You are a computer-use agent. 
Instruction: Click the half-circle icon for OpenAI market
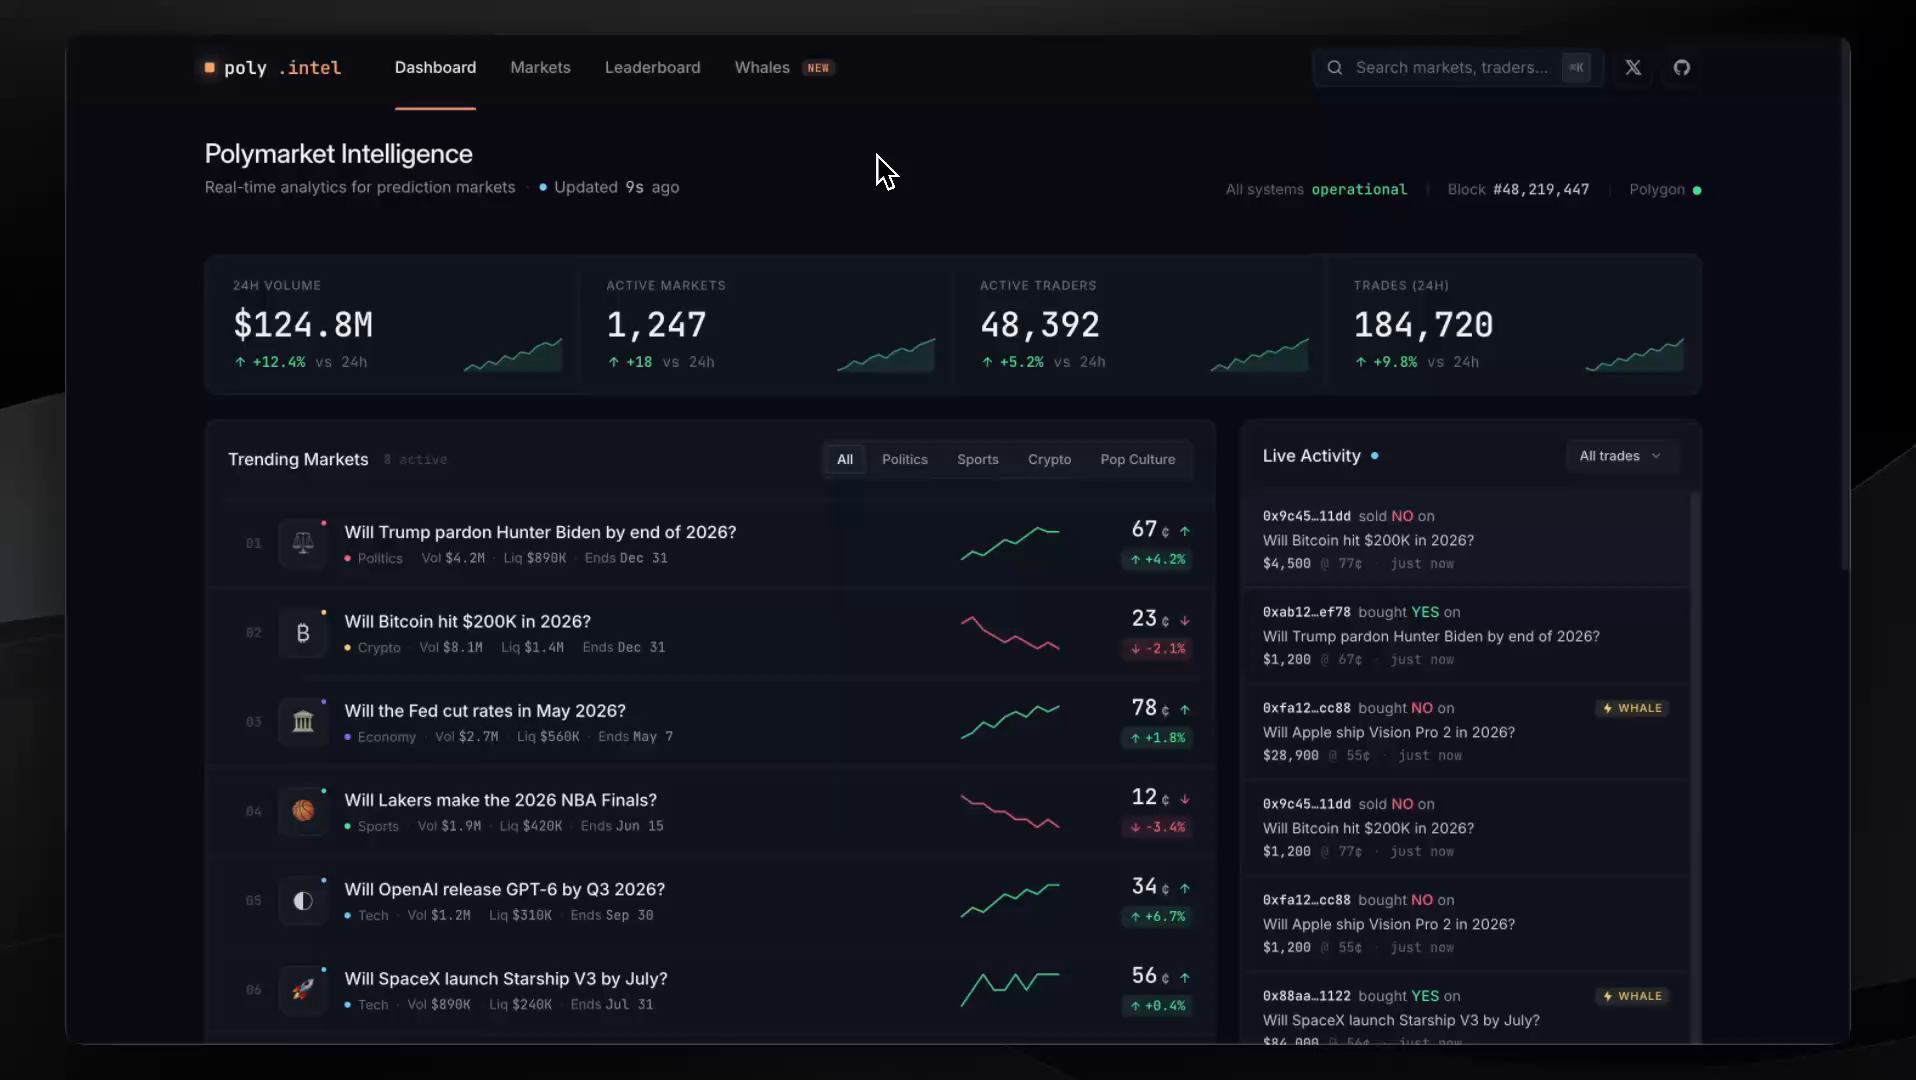[303, 900]
